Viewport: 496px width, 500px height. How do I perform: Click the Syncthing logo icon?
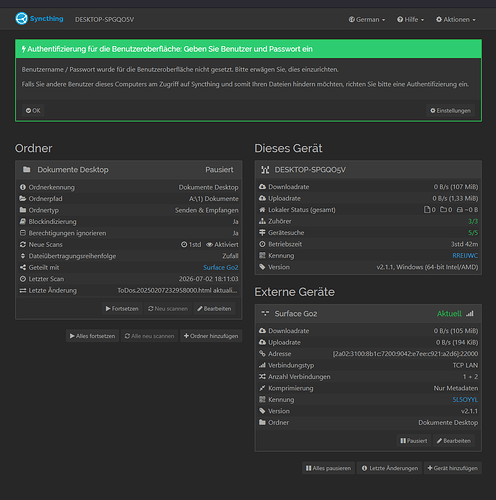(21, 19)
